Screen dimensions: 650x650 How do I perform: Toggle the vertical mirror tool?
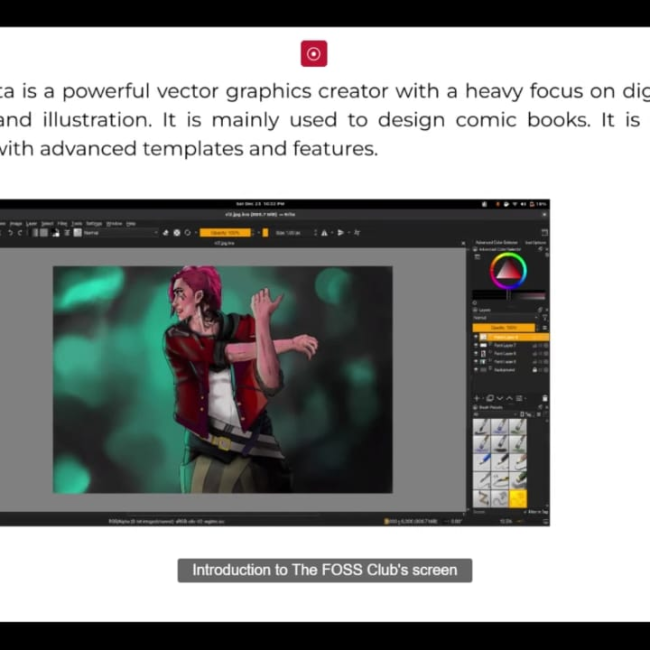point(340,233)
